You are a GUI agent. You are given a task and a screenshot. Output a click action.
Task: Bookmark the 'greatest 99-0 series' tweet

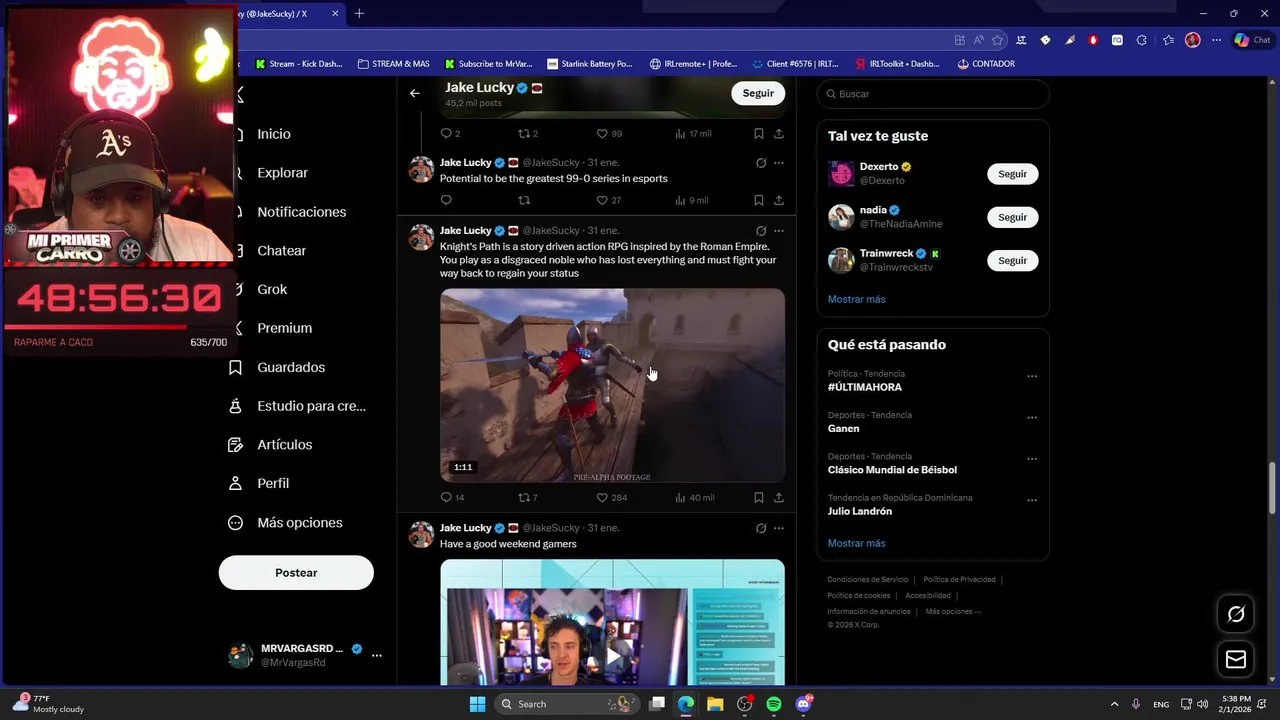(758, 200)
